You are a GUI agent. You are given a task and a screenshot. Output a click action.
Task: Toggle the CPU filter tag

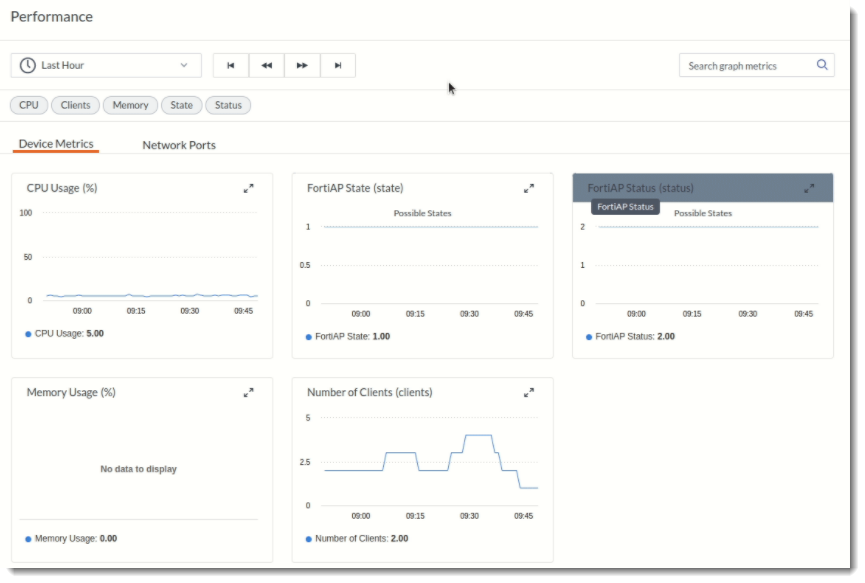[x=29, y=105]
